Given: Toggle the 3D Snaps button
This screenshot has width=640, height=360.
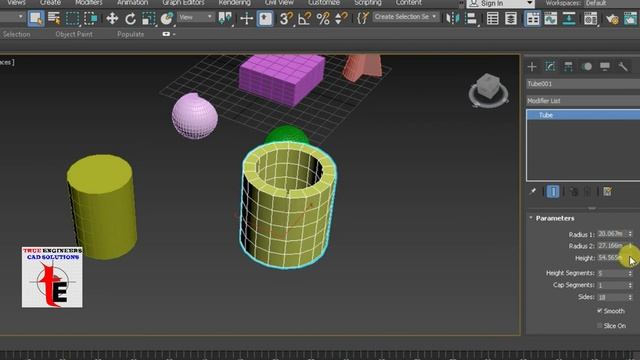Looking at the screenshot, I should click(286, 18).
